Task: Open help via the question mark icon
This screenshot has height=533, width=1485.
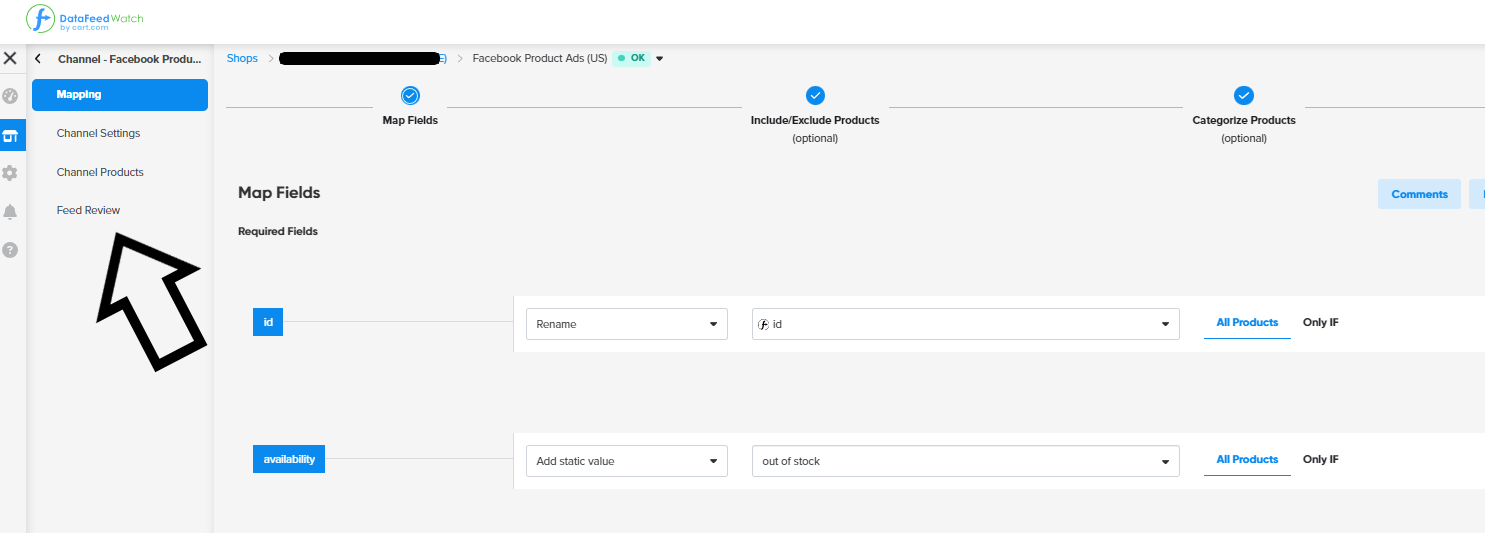Action: 10,250
